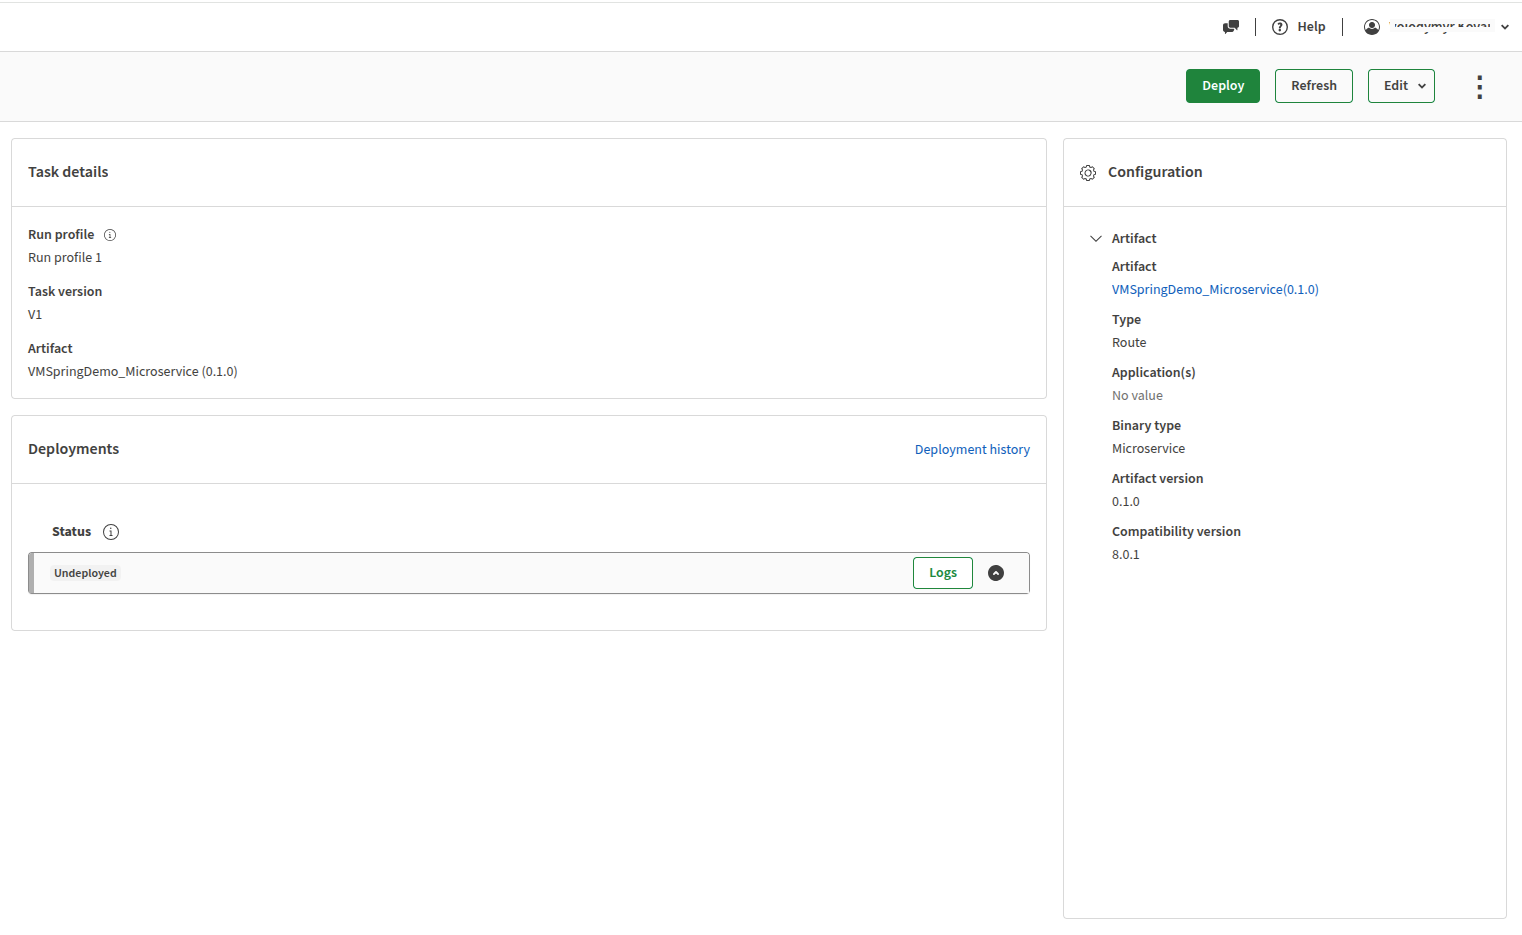This screenshot has width=1522, height=935.
Task: Click the user account avatar icon
Action: (1372, 27)
